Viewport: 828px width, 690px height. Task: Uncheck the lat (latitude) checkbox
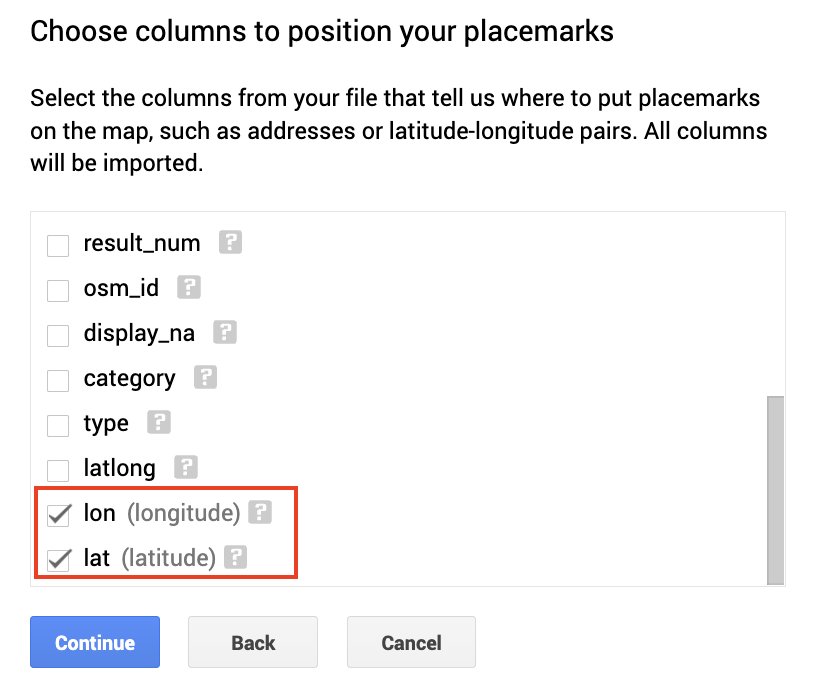59,560
